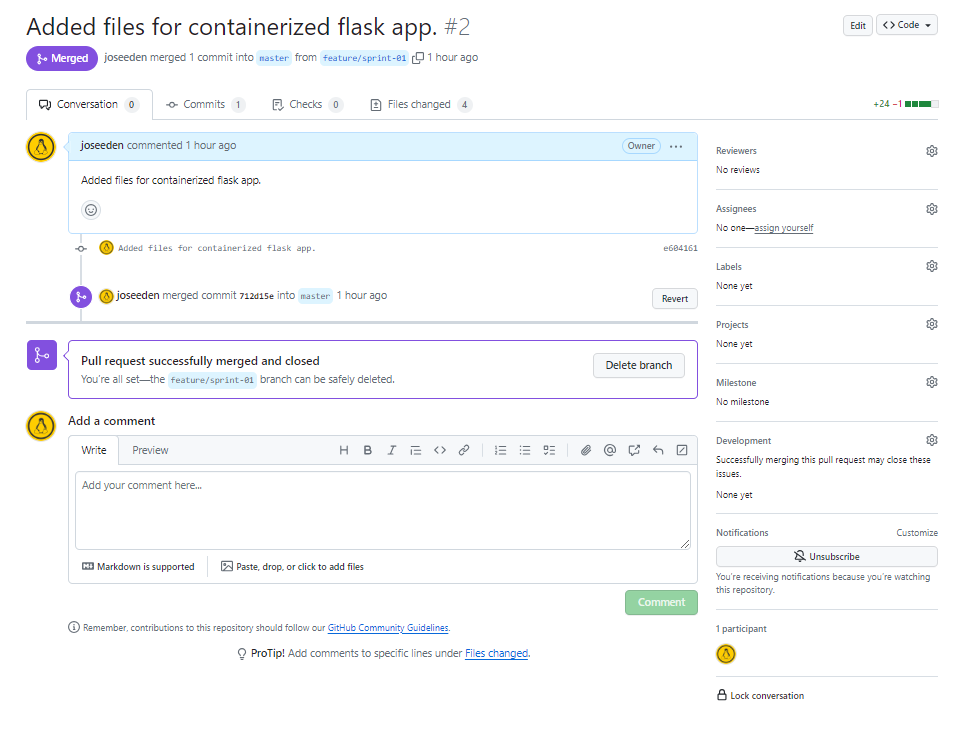Delete the feature/sprint-01 branch
964x730 pixels.
pyautogui.click(x=639, y=365)
